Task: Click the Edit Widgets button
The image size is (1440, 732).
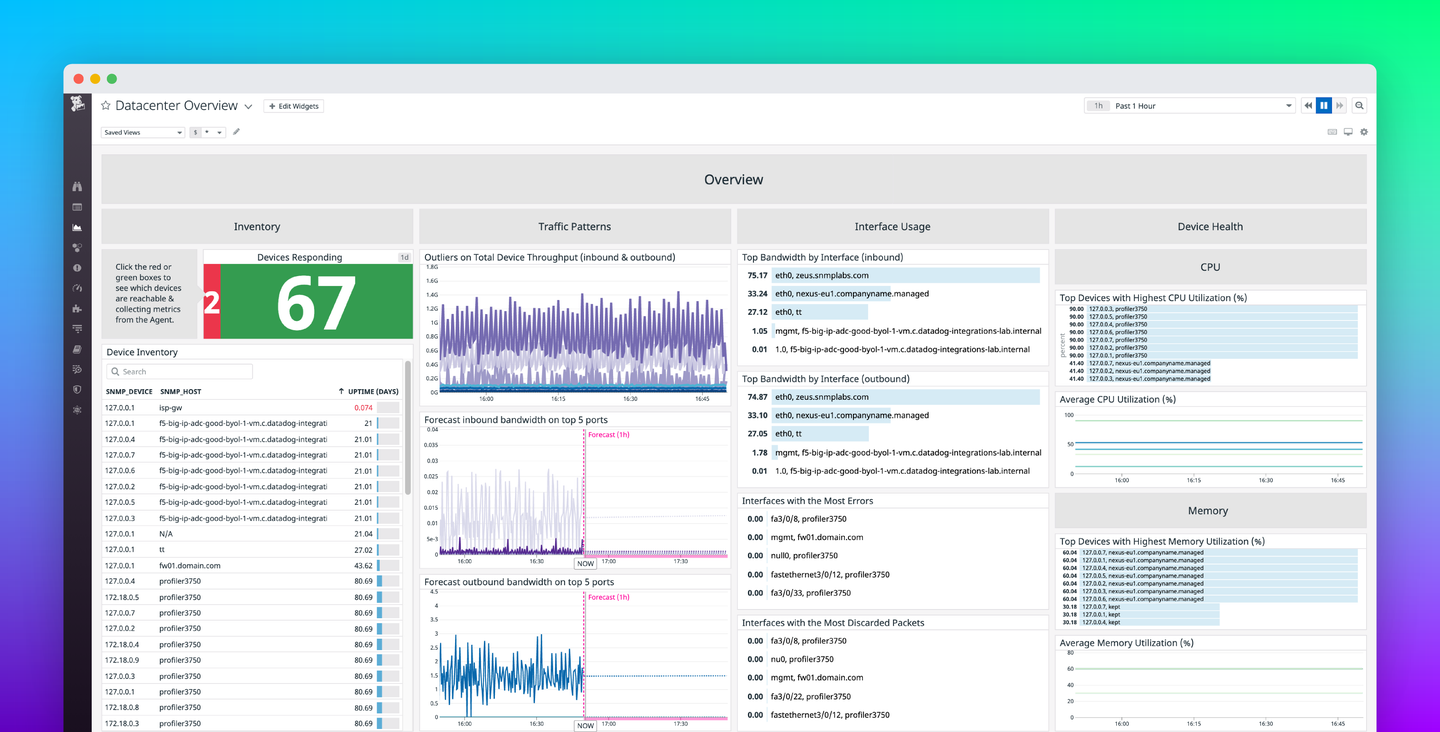Action: pyautogui.click(x=294, y=106)
